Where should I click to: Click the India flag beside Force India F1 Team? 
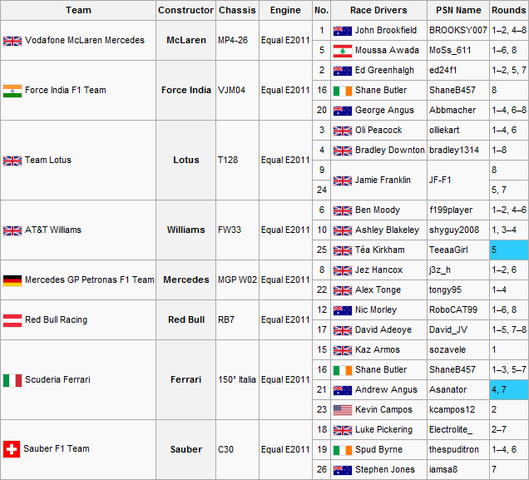tap(12, 91)
